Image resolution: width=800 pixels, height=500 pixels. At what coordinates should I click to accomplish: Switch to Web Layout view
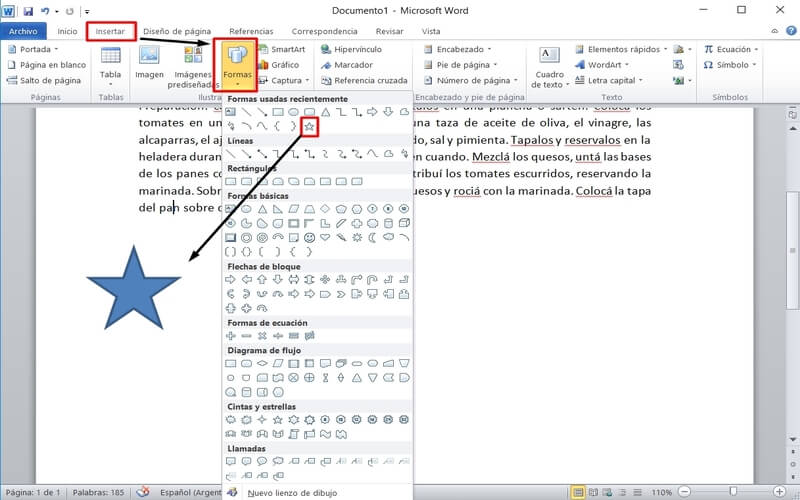608,492
